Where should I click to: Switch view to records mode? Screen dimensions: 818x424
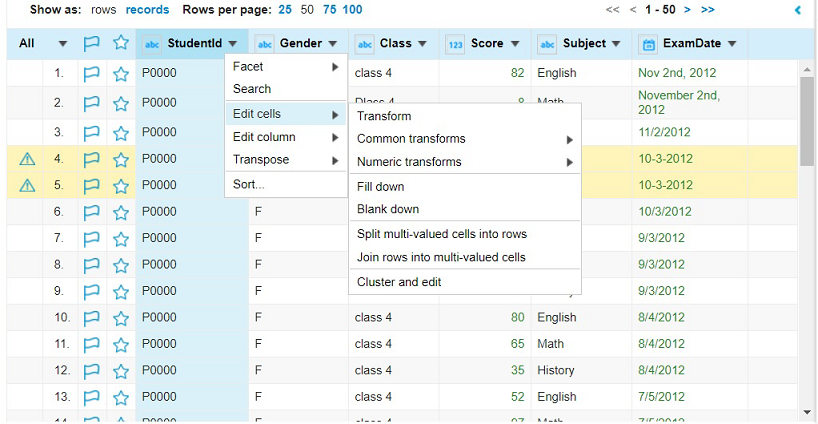point(147,9)
